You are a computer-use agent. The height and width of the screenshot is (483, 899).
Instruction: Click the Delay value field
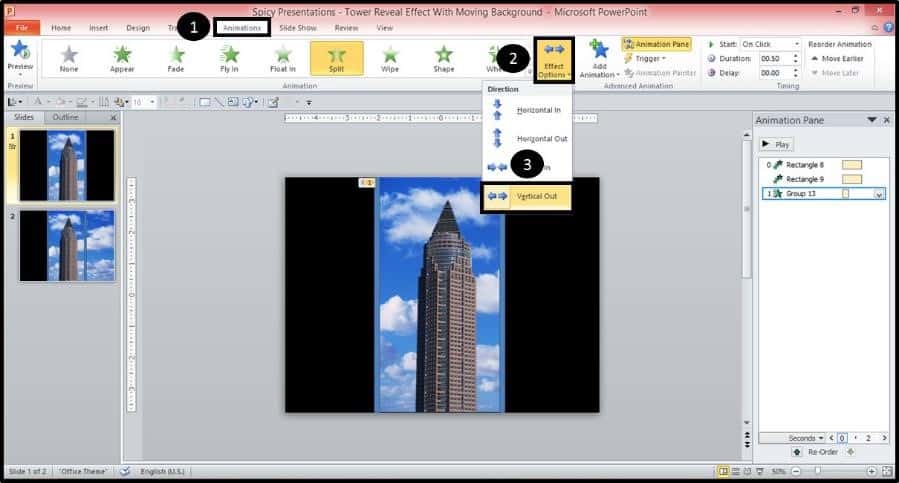774,73
